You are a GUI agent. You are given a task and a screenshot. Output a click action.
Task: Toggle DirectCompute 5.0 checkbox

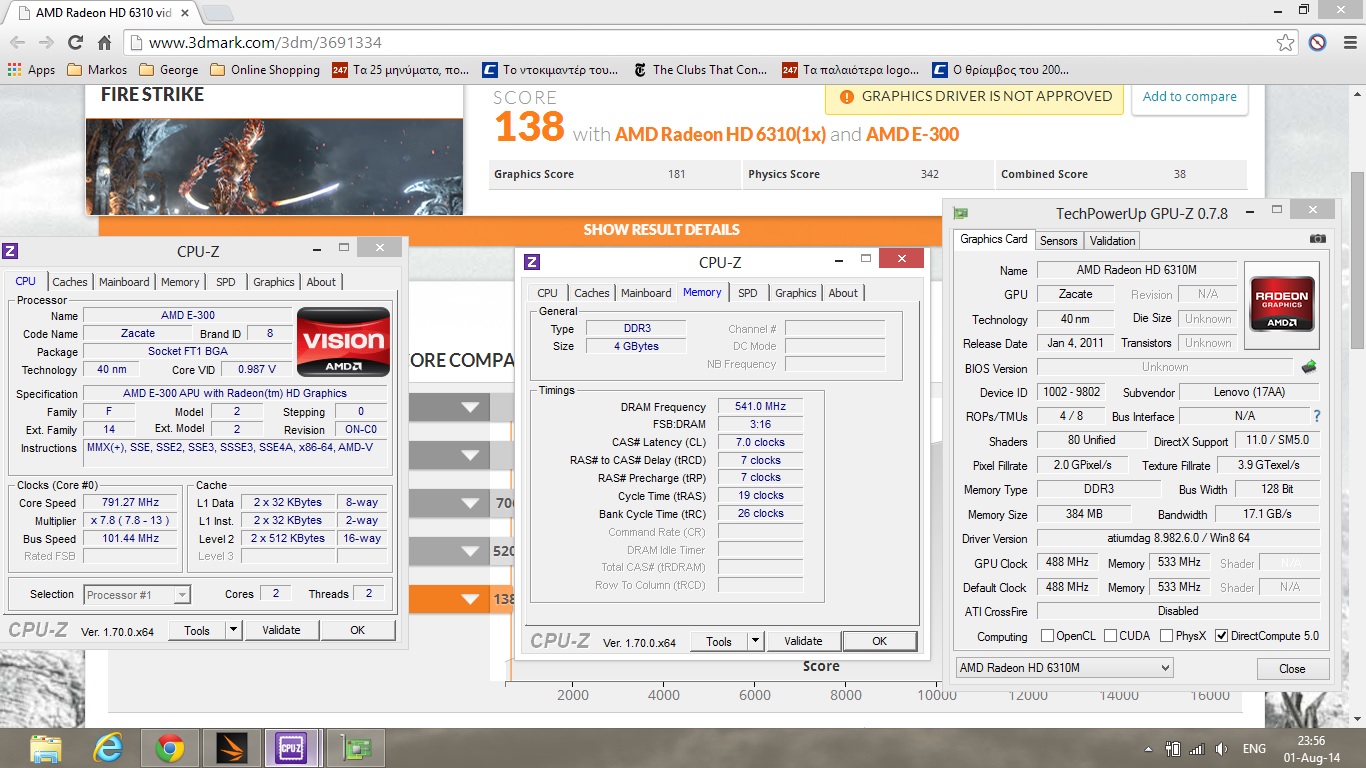(1221, 636)
